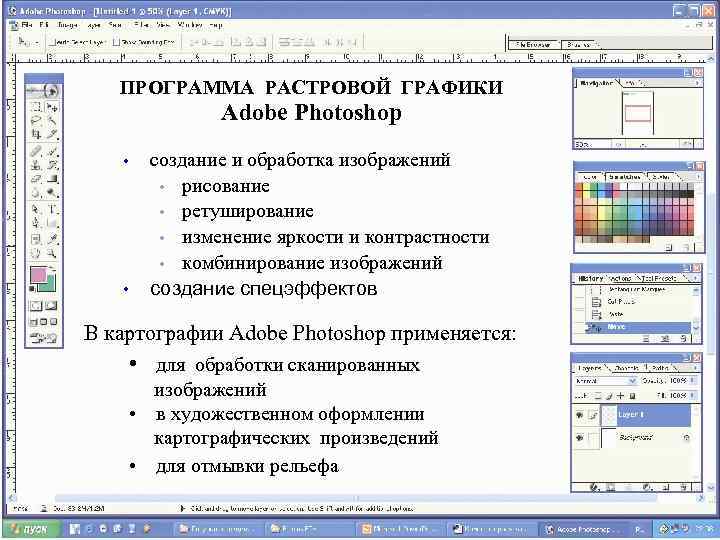Select the Hand tool
The image size is (720, 540).
point(36,253)
